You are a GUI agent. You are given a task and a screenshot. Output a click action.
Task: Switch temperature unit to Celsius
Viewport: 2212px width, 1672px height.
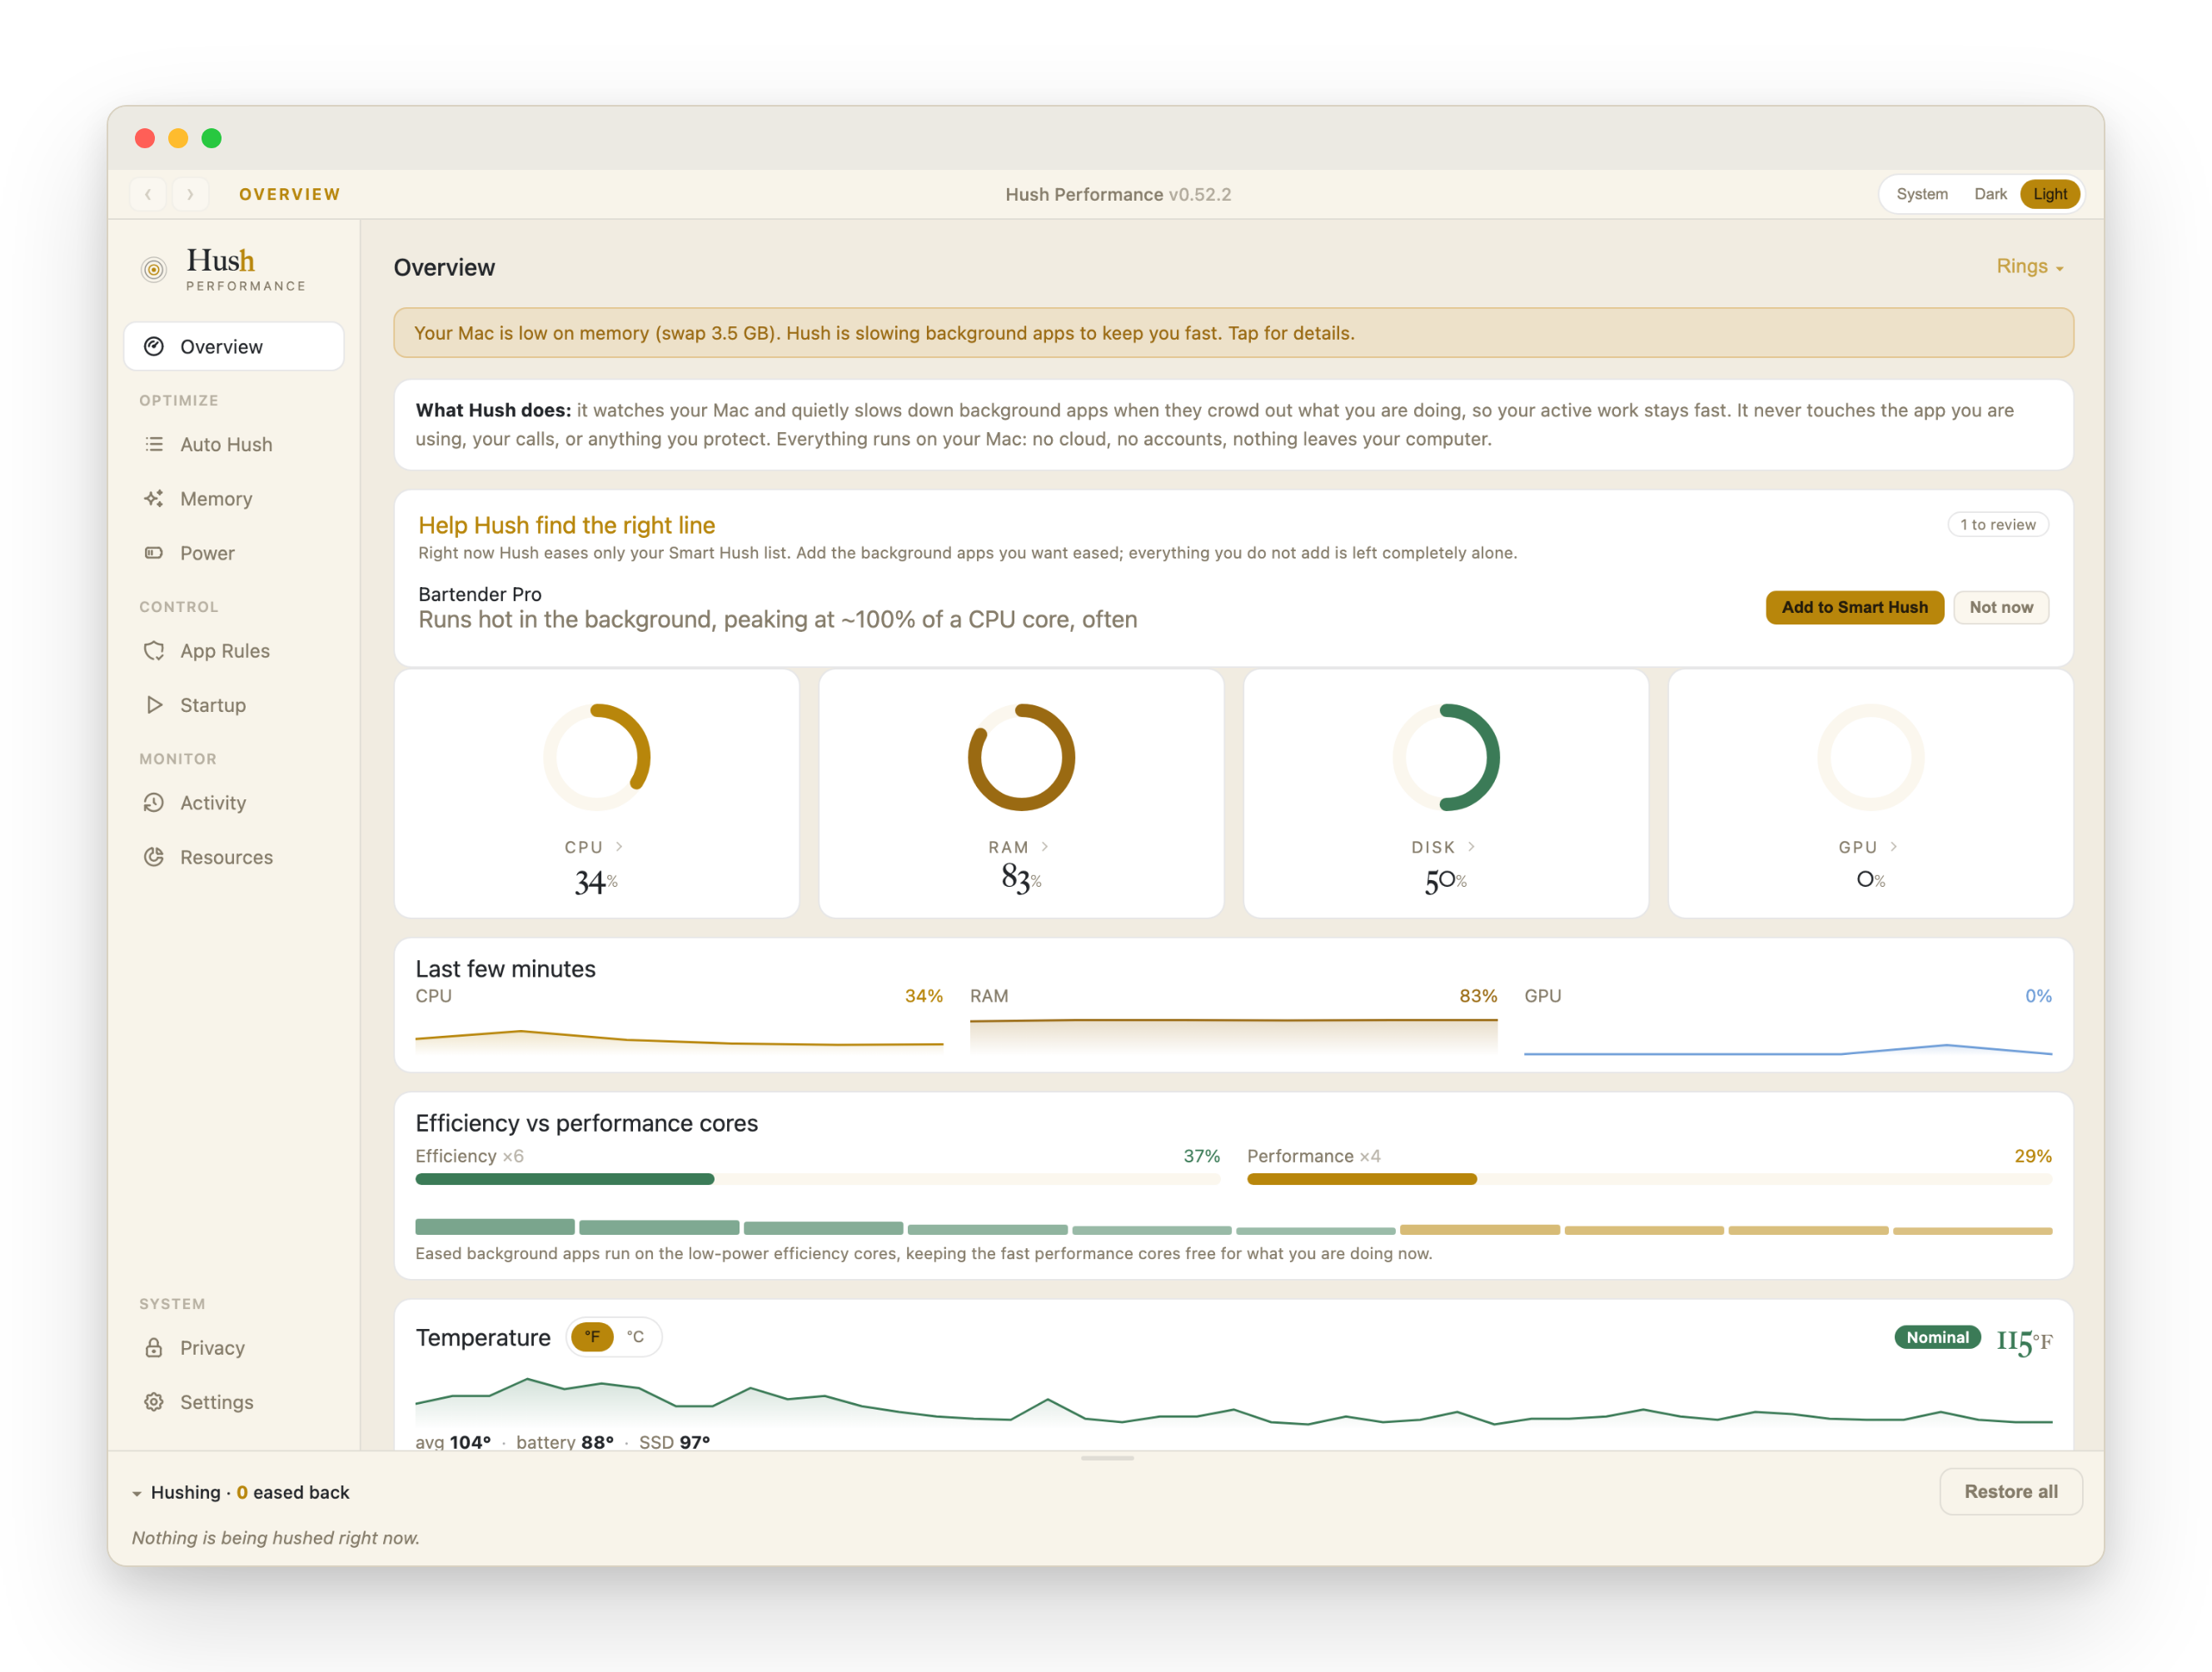click(x=635, y=1337)
